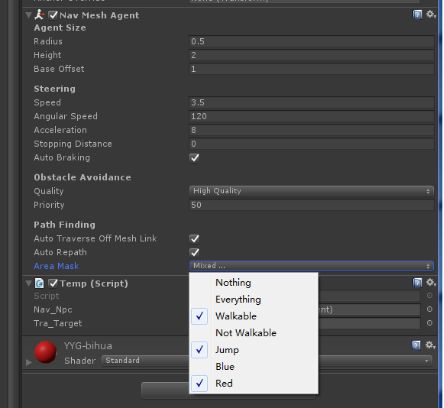Screen dimensions: 444x408
Task: Collapse the Temp (Script) component
Action: [x=29, y=284]
